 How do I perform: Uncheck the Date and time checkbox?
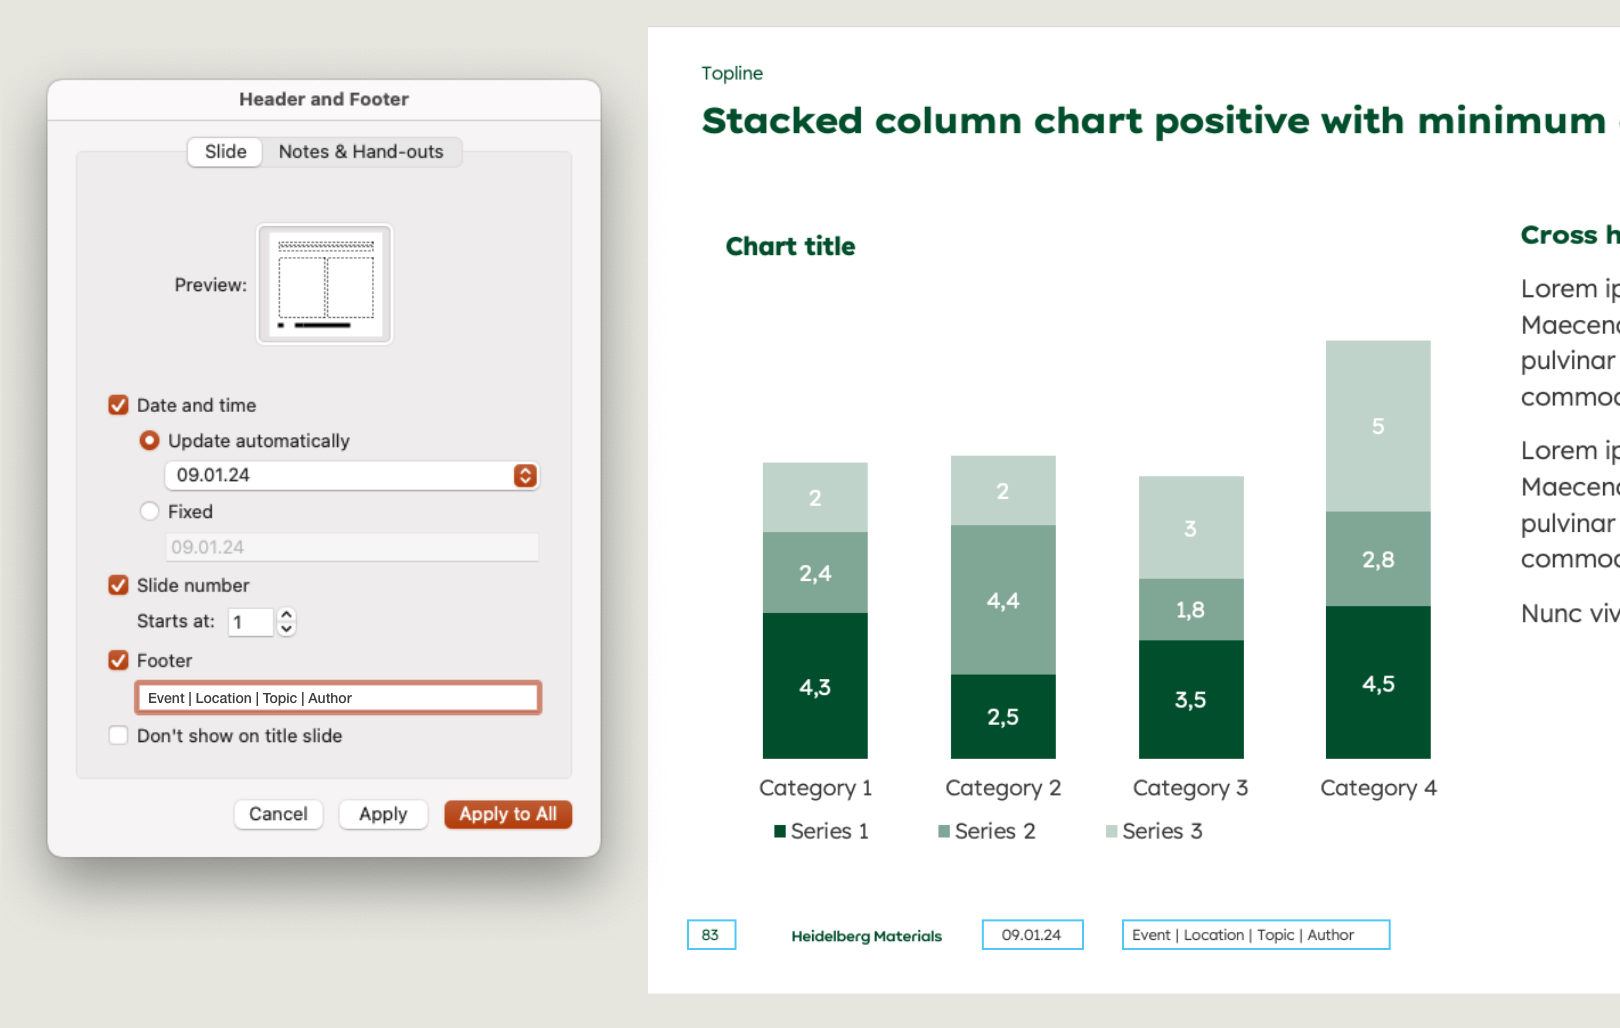point(118,405)
